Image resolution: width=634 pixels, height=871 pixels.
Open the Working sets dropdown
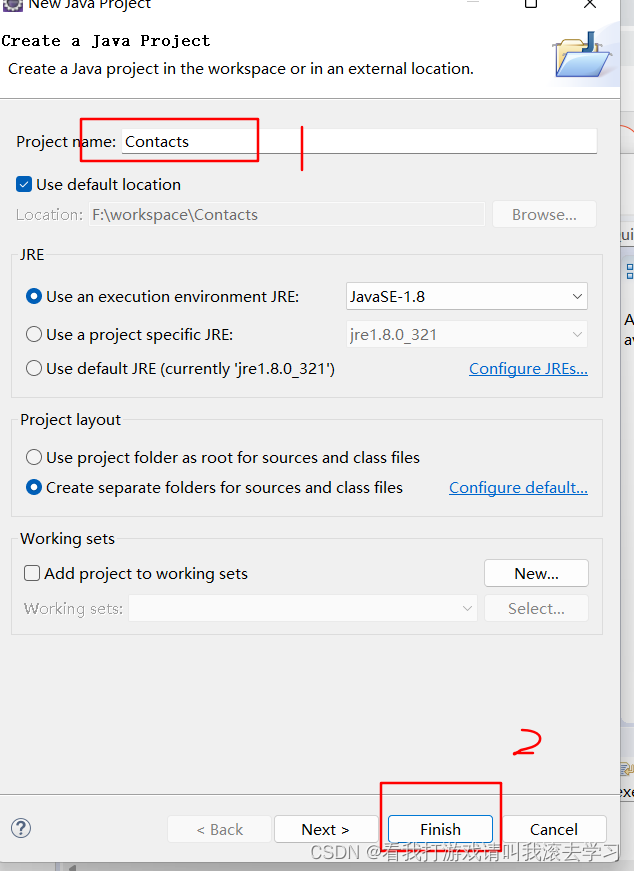tap(466, 607)
